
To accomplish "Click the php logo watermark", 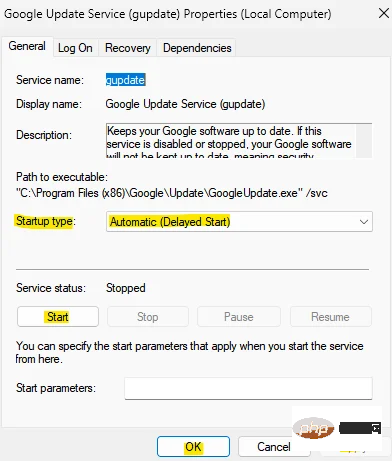I will tap(313, 428).
